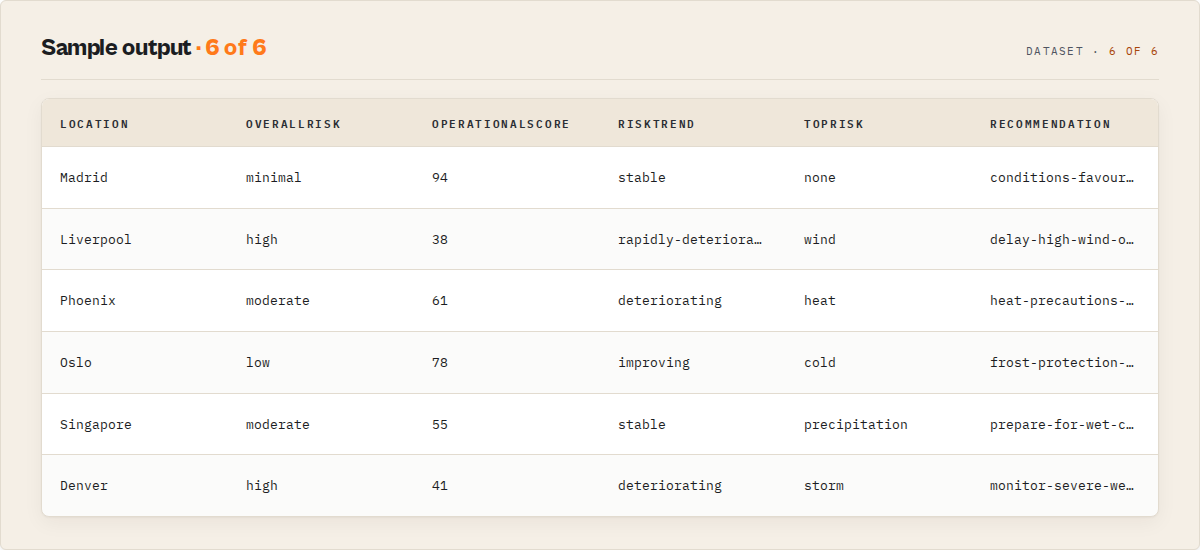Click Oslo's operational score 78
1200x550 pixels.
pyautogui.click(x=440, y=363)
